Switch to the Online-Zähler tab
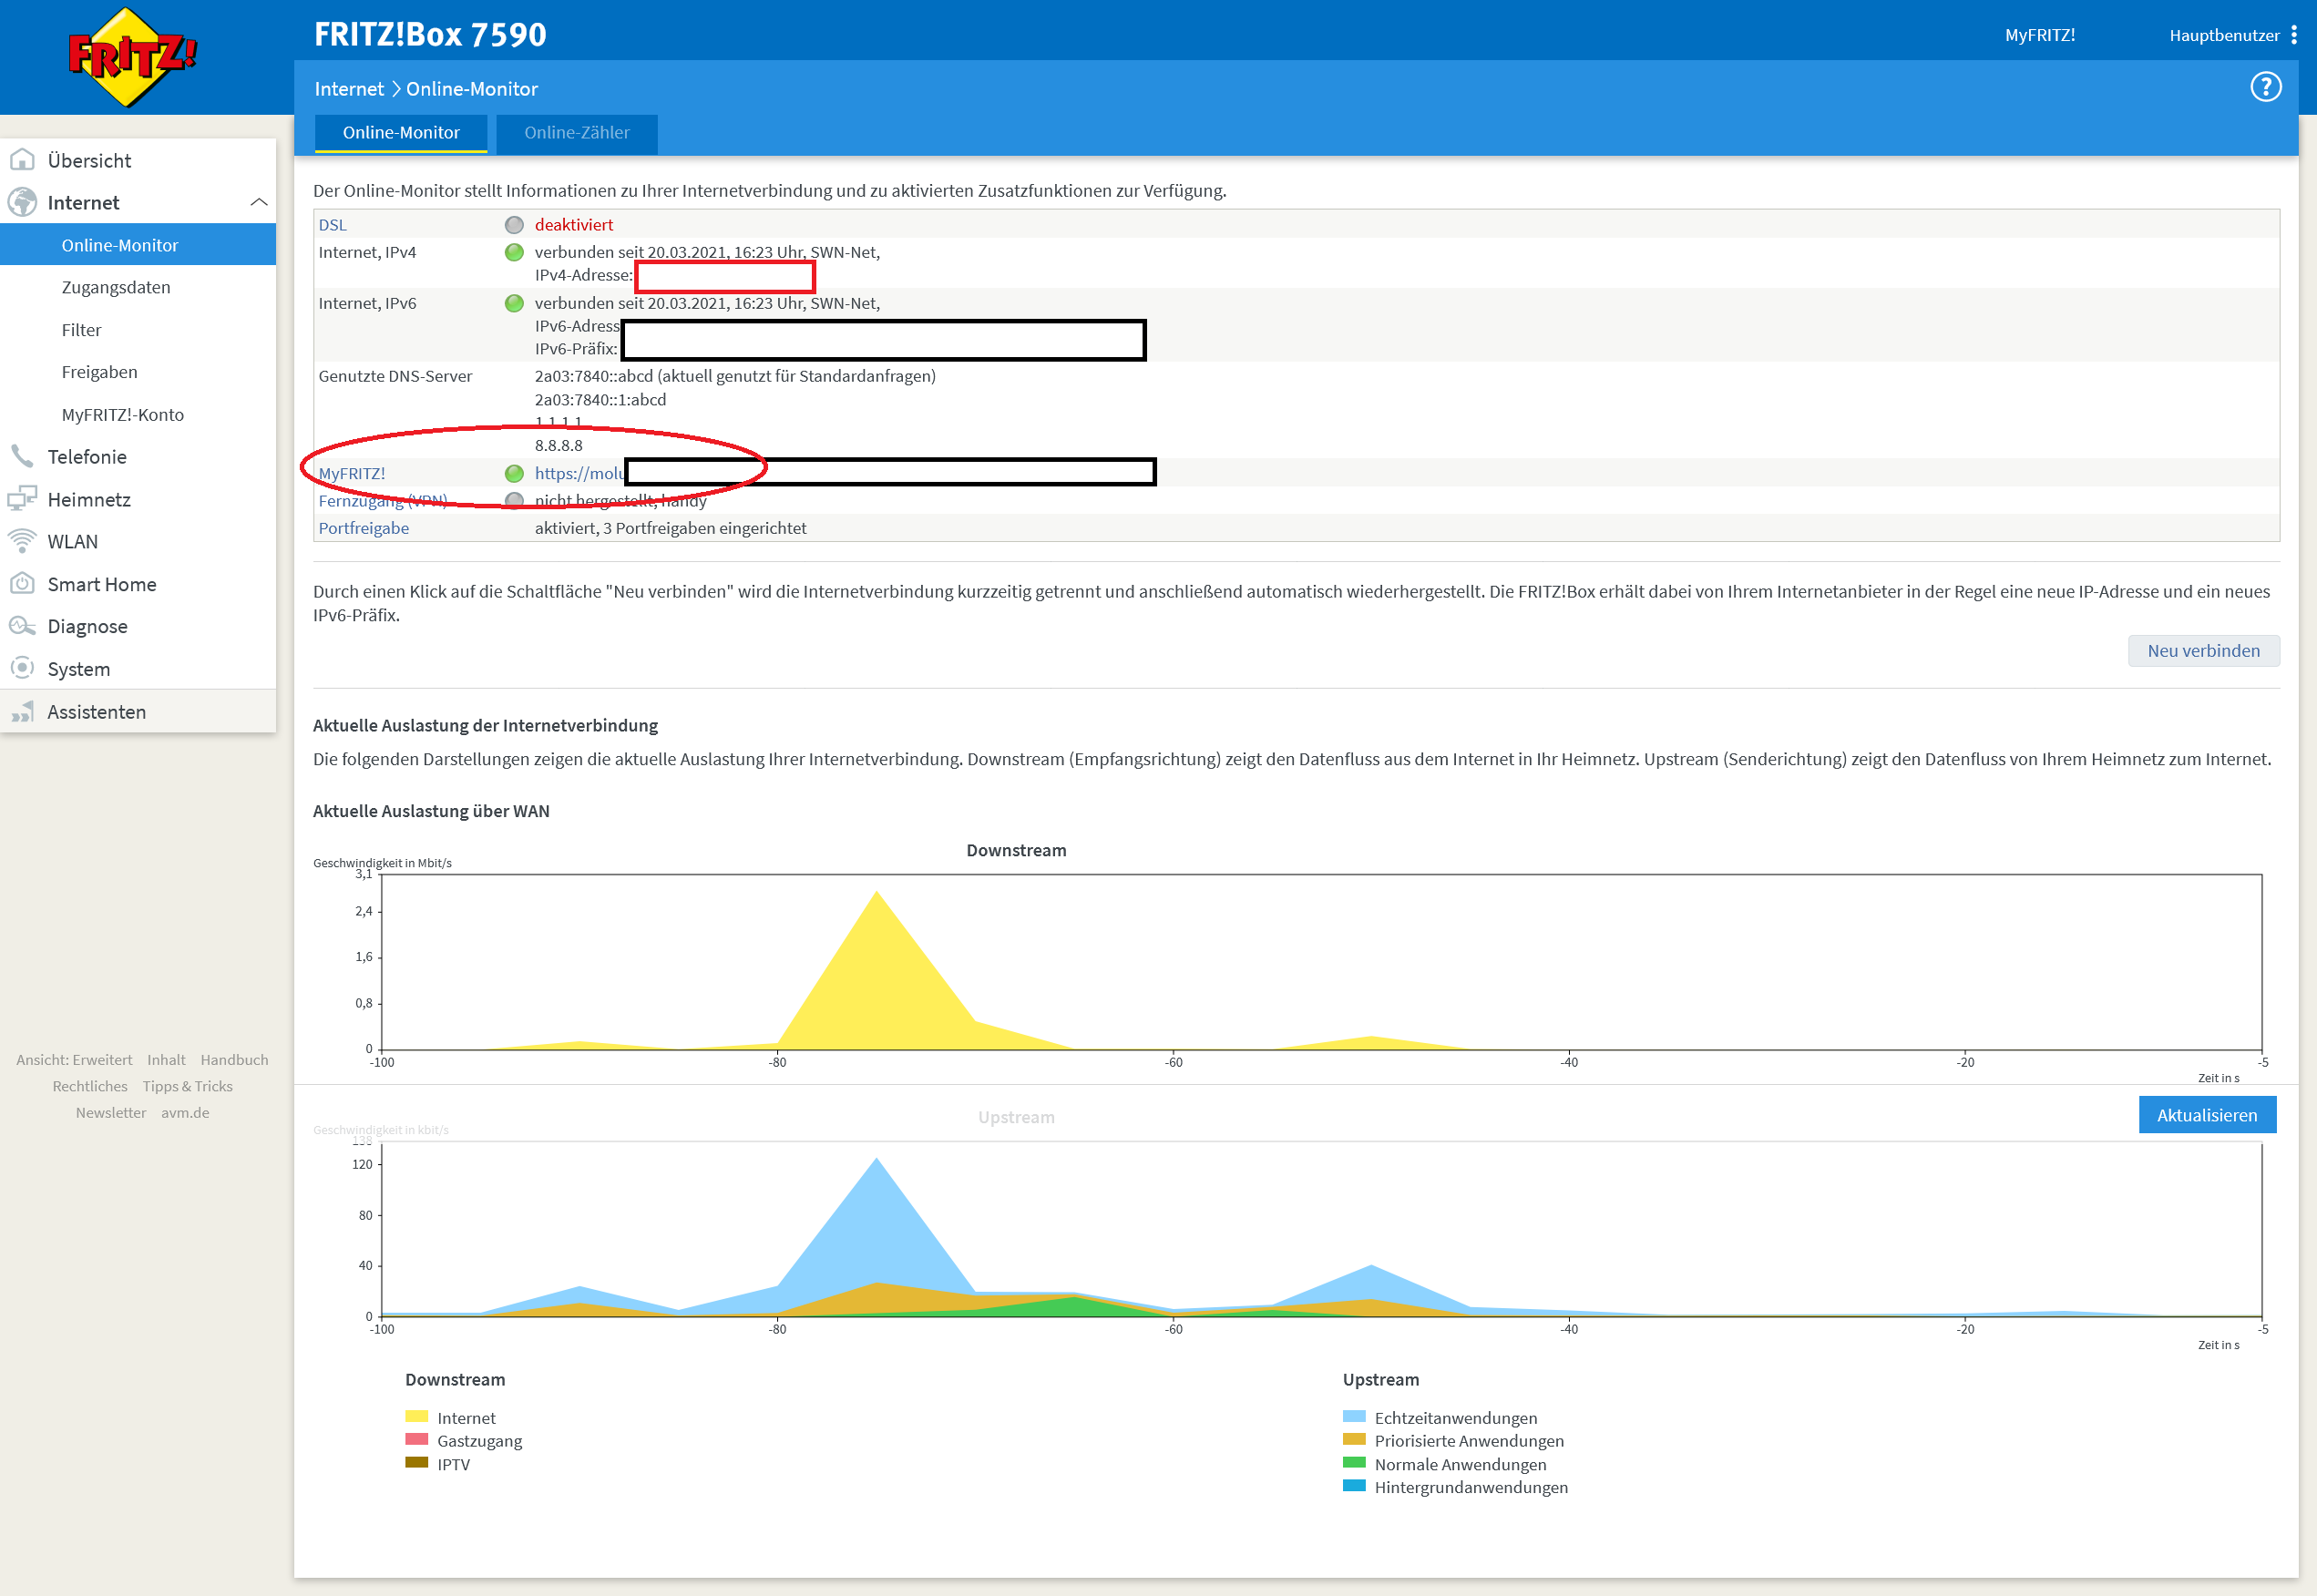Image resolution: width=2317 pixels, height=1596 pixels. click(577, 133)
